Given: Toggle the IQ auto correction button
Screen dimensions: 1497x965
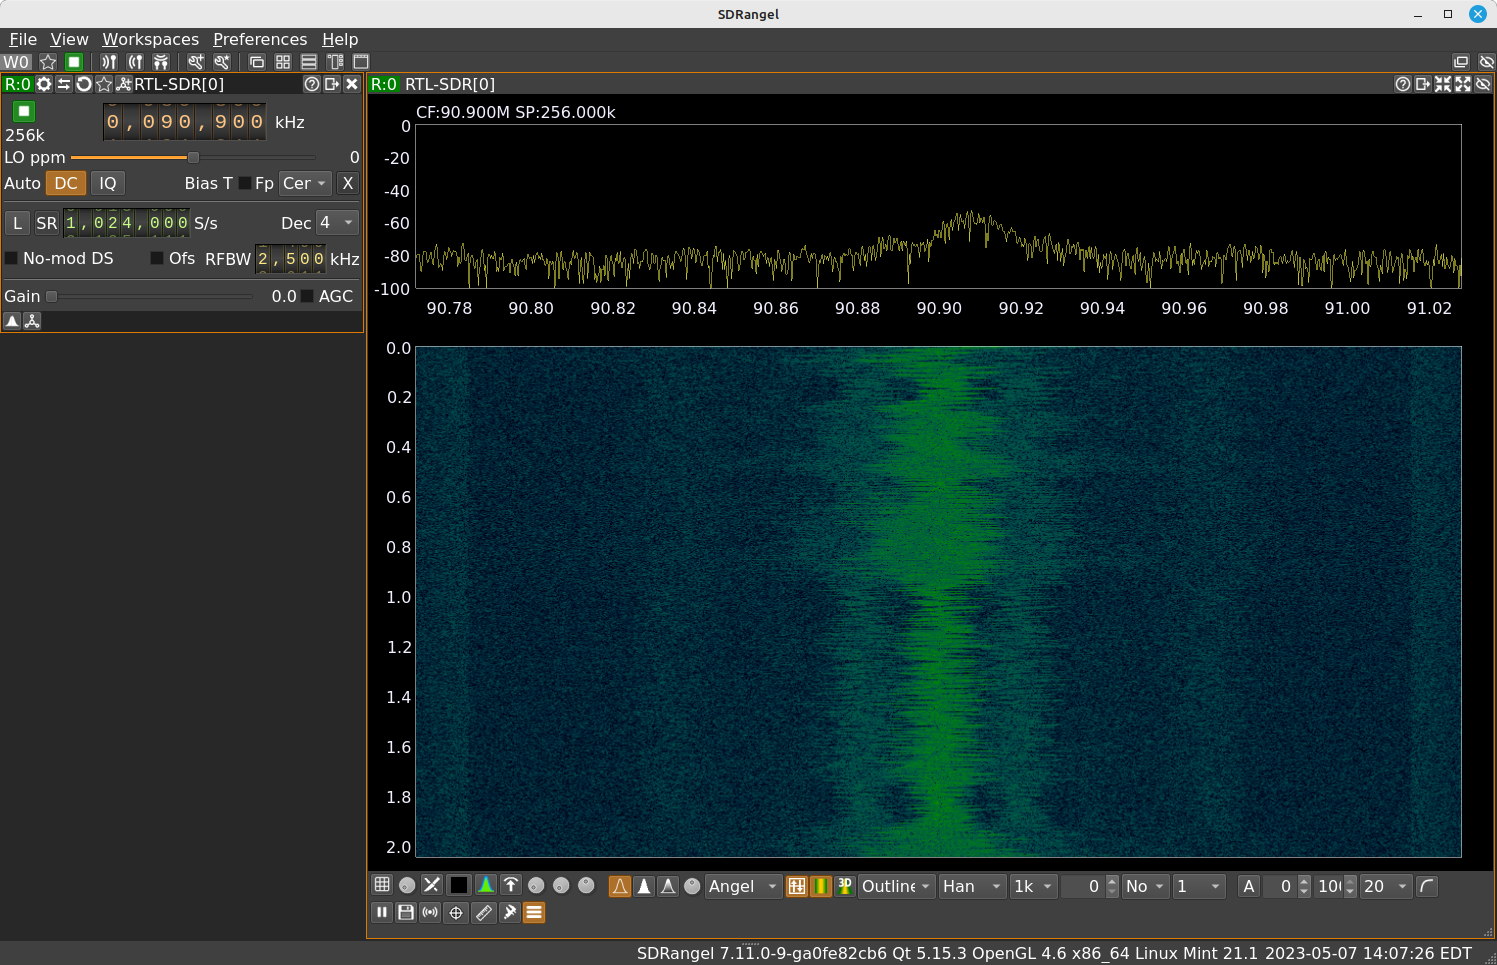Looking at the screenshot, I should 107,183.
